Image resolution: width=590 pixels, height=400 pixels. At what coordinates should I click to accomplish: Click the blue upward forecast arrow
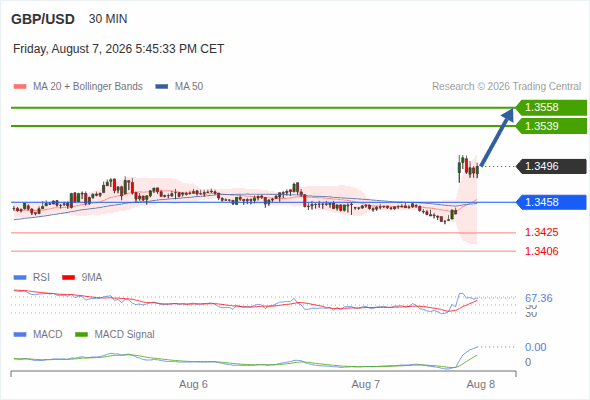point(497,137)
